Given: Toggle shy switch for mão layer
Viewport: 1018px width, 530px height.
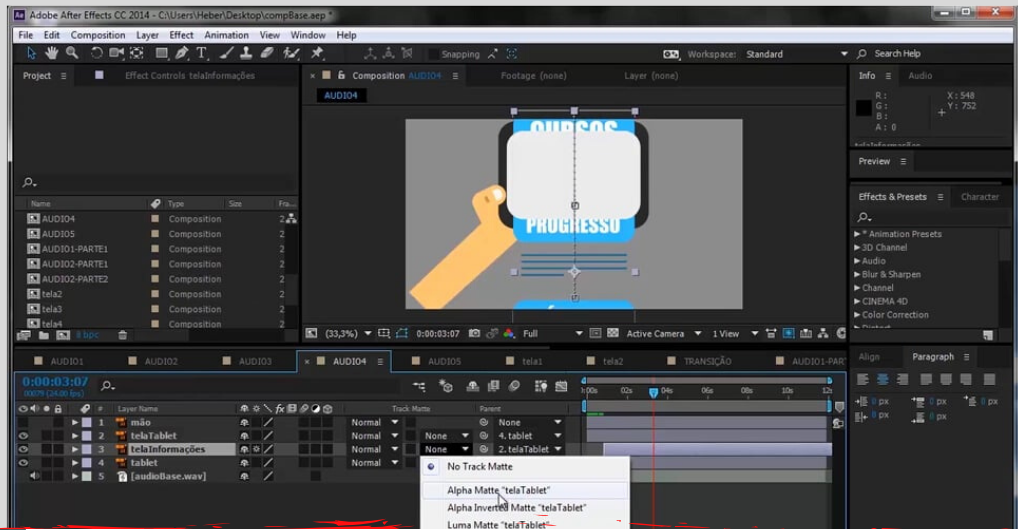Looking at the screenshot, I should click(x=244, y=422).
